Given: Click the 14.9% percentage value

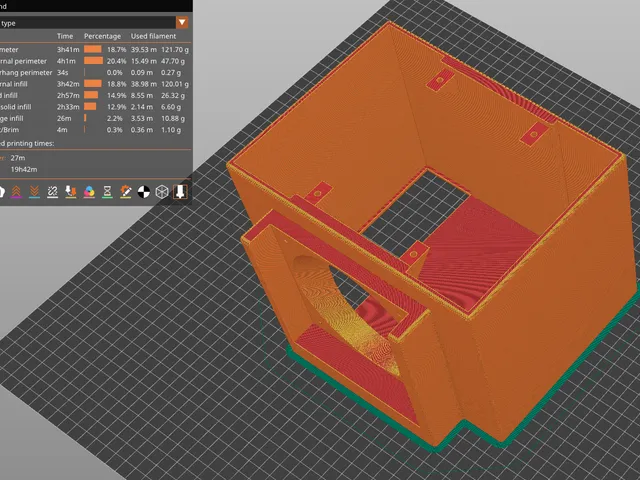Looking at the screenshot, I should pos(117,95).
